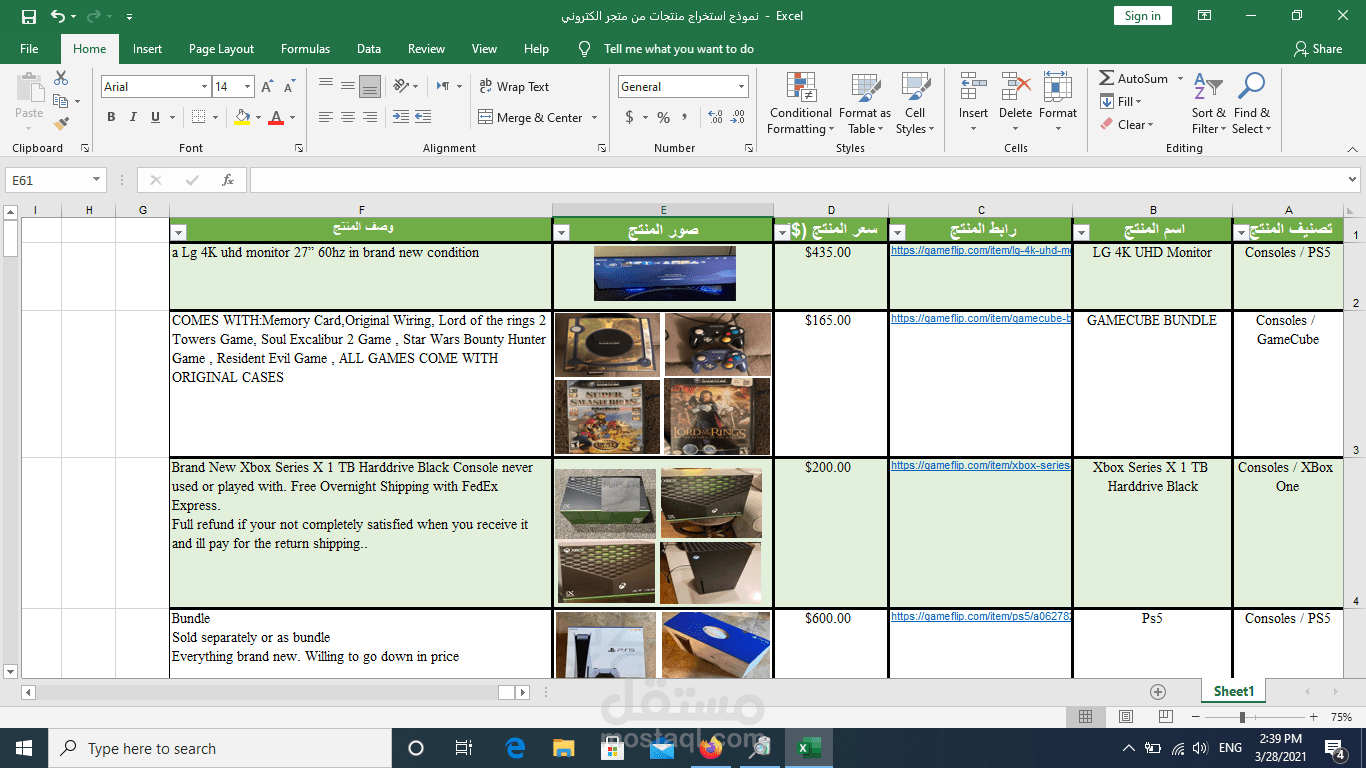
Task: Apply the red Font Color swatch
Action: coord(276,117)
